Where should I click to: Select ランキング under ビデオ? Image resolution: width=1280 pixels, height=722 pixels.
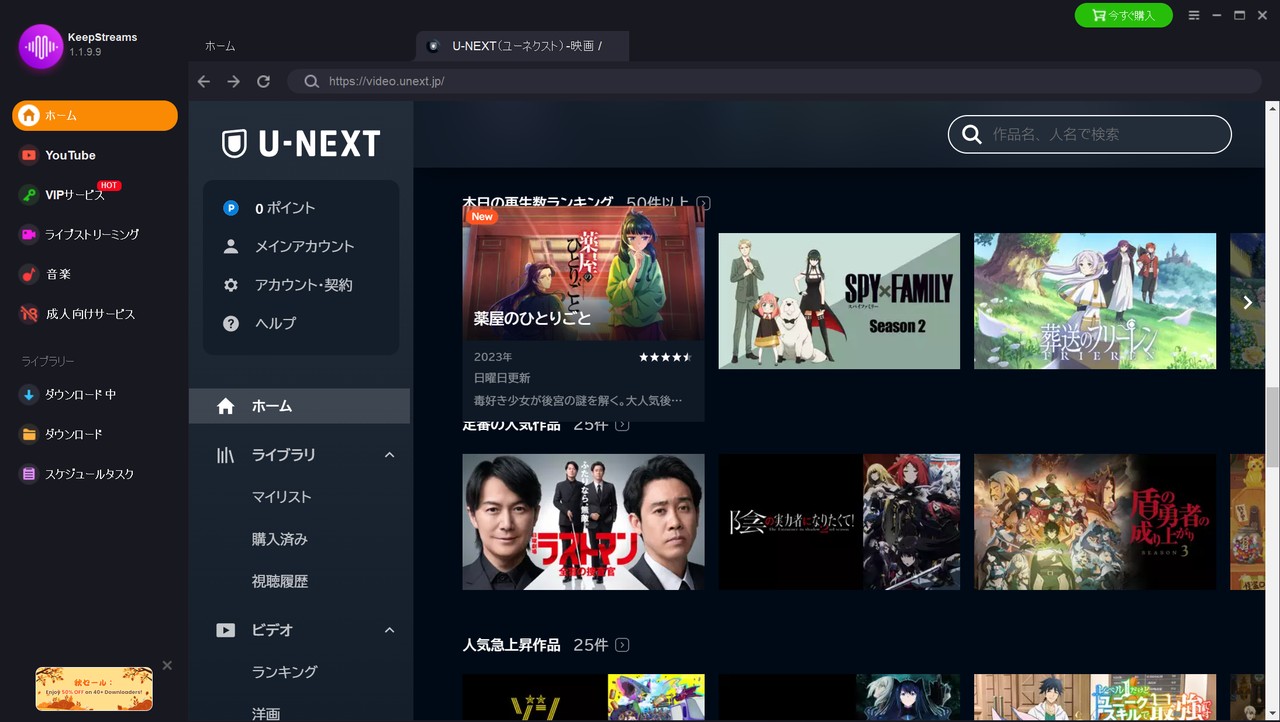(x=284, y=671)
